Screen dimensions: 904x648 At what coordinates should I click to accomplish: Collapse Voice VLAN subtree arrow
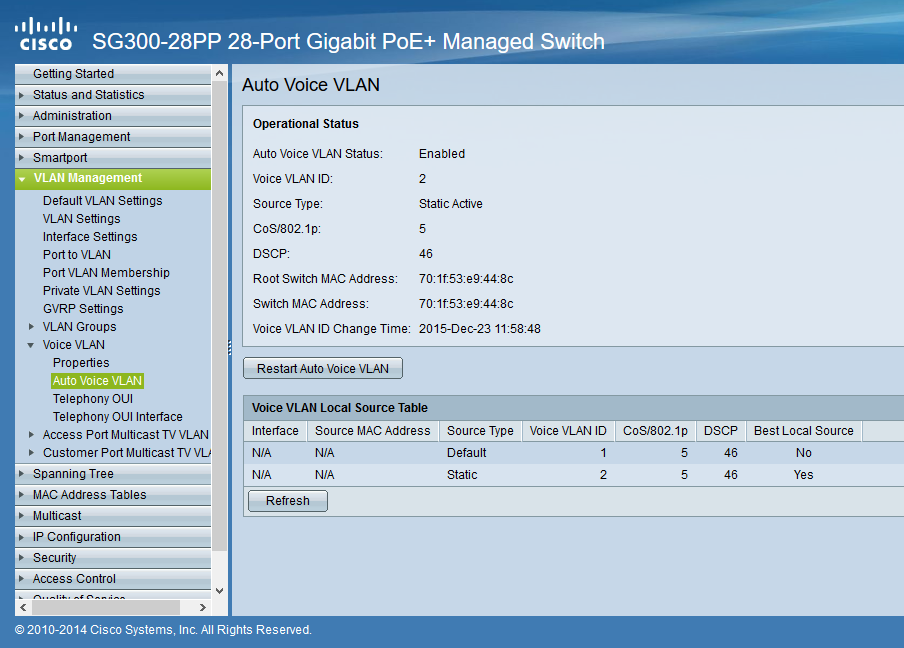[31, 345]
